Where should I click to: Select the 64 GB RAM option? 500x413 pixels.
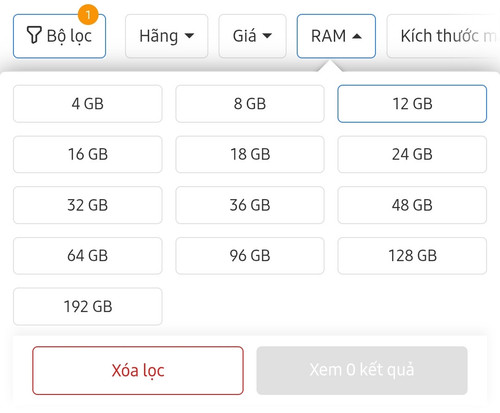coord(88,256)
